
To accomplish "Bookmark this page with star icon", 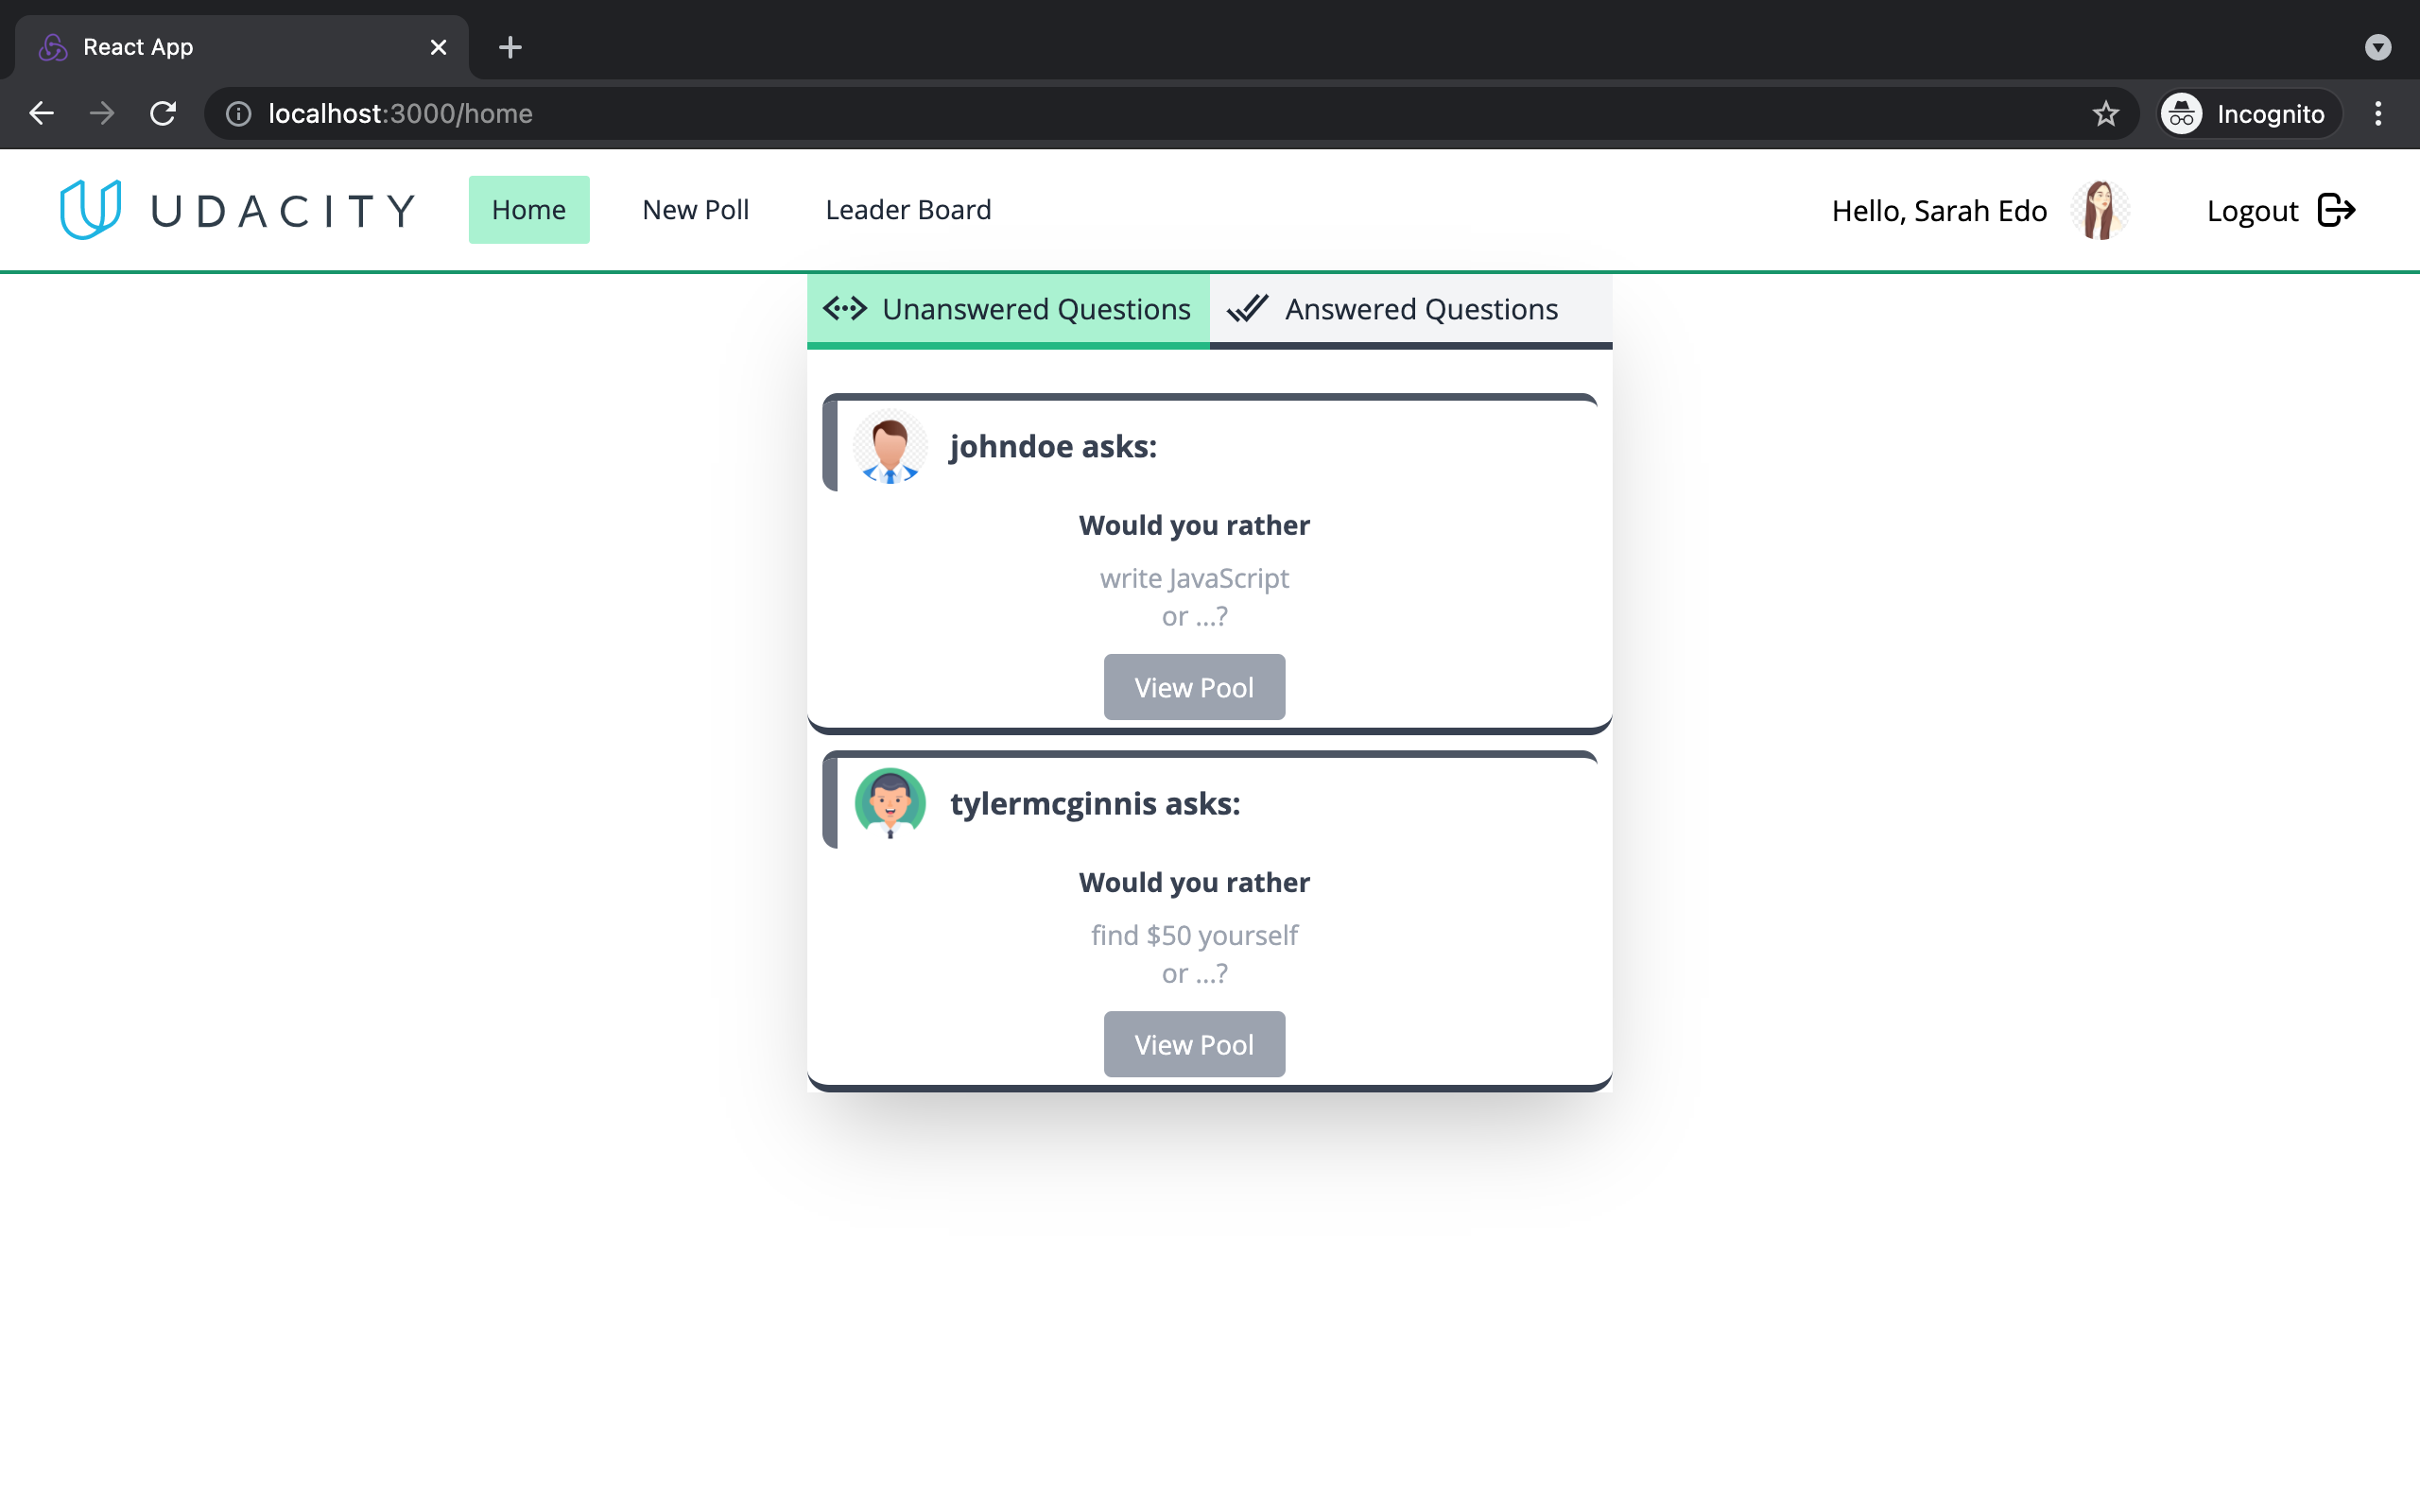I will pyautogui.click(x=2105, y=114).
